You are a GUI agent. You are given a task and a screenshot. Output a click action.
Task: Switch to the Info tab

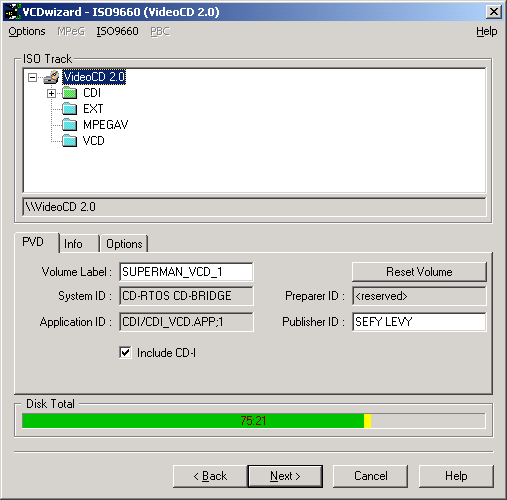pyautogui.click(x=79, y=244)
